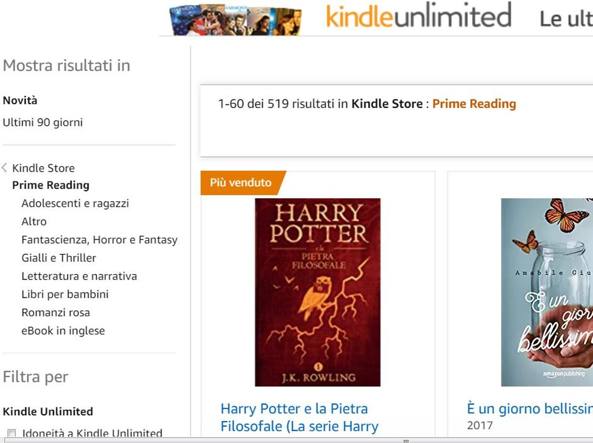This screenshot has width=593, height=443.
Task: Select Altro category
Action: click(x=34, y=222)
